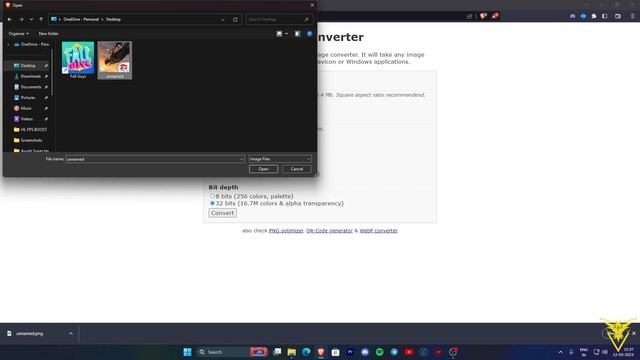640x360 pixels.
Task: Expand OneDrive - Personal tree node
Action: point(8,44)
